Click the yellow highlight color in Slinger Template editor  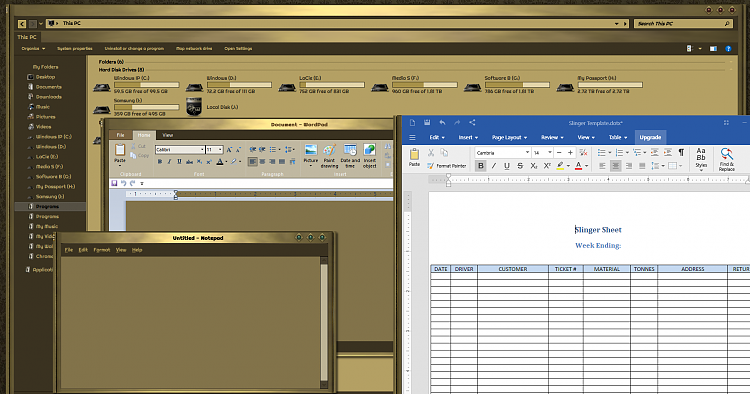pyautogui.click(x=560, y=166)
